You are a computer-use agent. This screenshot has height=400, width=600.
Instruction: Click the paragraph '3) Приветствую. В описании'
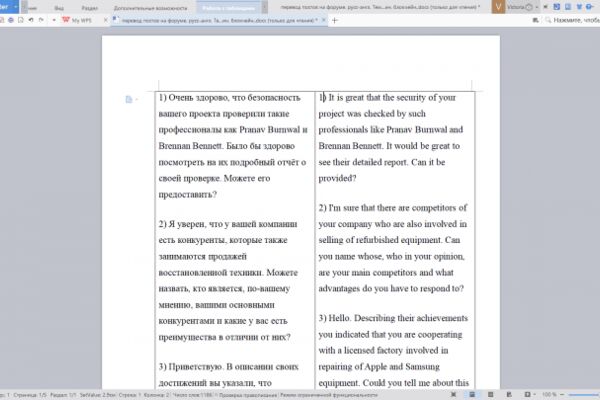tap(228, 374)
